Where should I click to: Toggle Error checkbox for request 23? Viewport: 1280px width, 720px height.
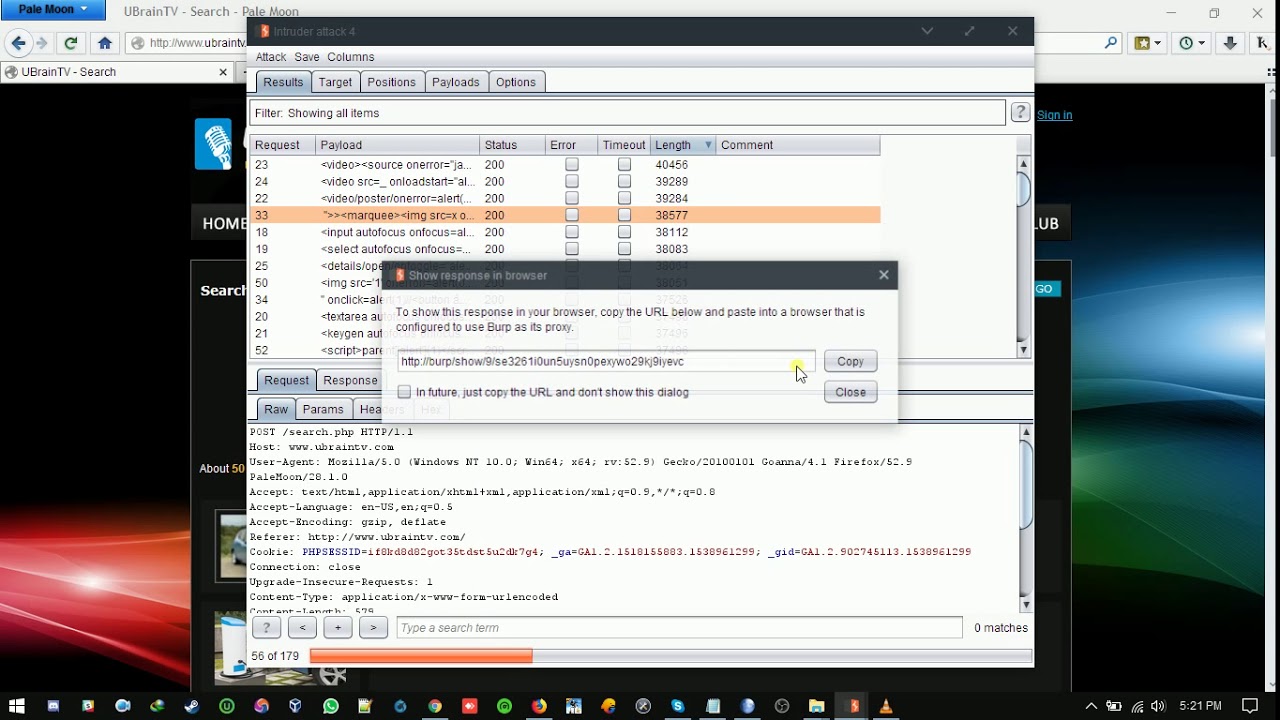(572, 164)
